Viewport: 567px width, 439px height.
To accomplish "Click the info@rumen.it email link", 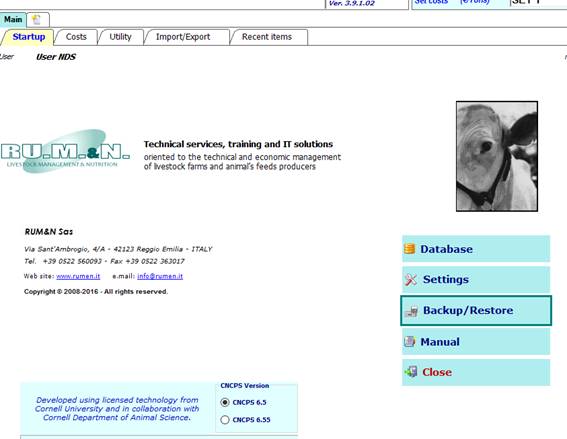I will point(160,276).
